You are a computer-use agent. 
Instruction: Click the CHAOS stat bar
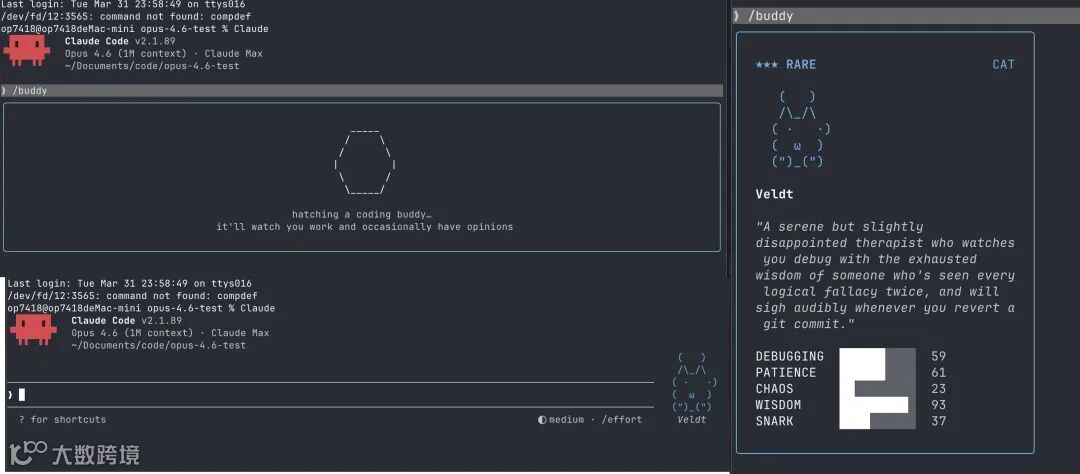coord(878,389)
